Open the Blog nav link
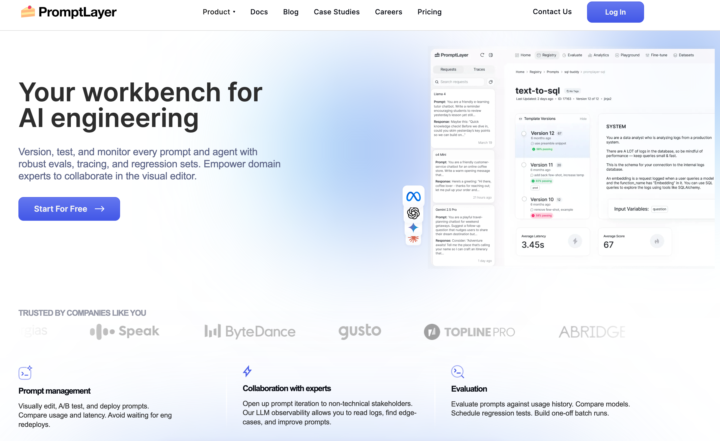 pyautogui.click(x=291, y=12)
